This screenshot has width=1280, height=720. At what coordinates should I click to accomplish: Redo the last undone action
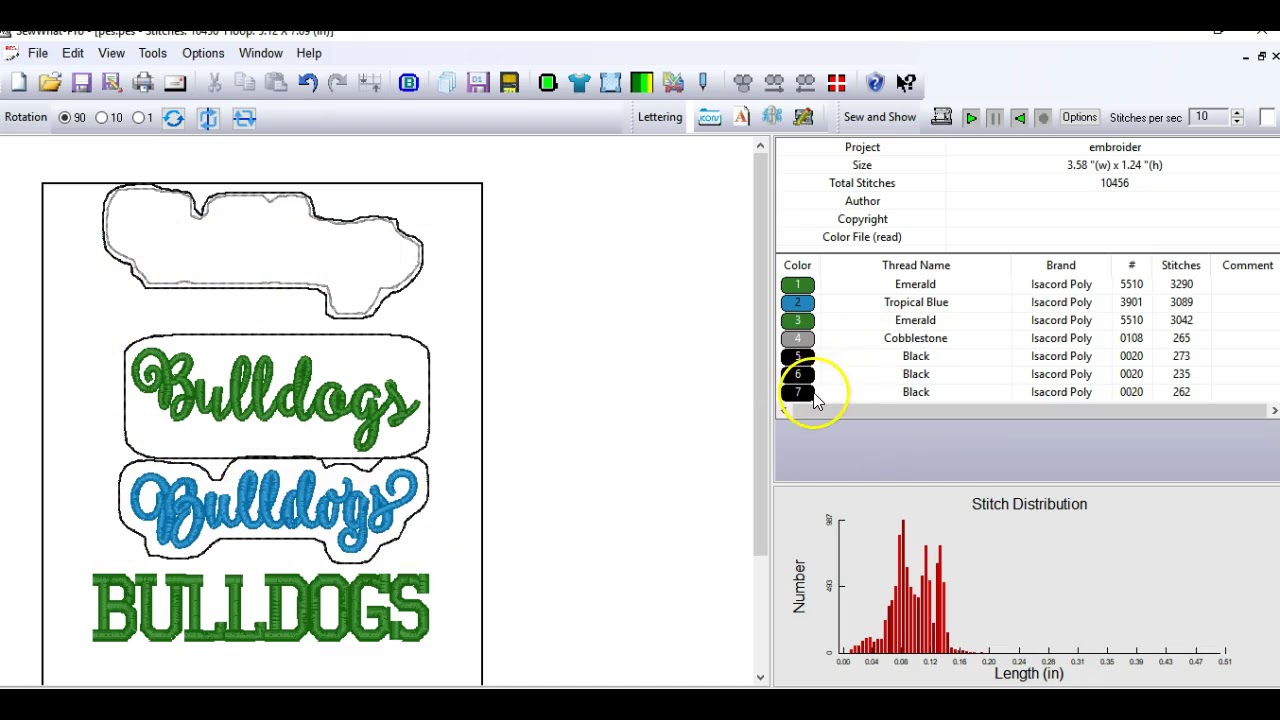[338, 83]
